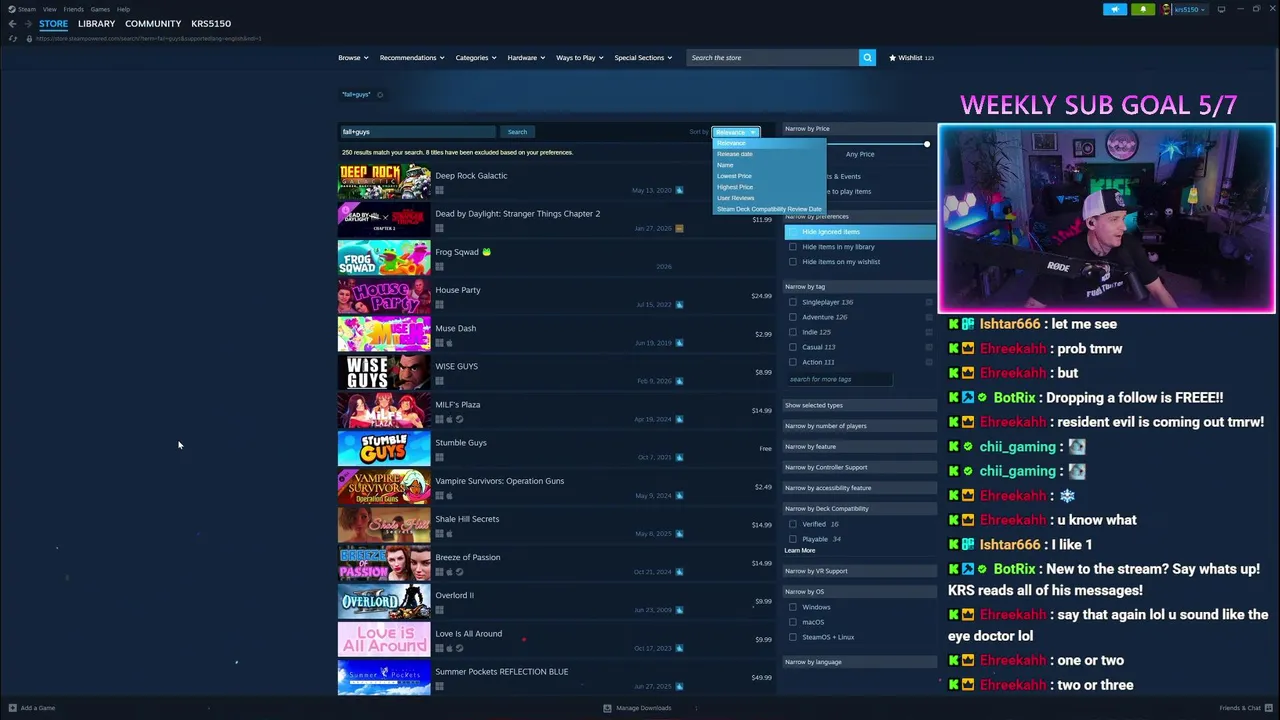
Task: Check the Casual tag filter
Action: (793, 347)
